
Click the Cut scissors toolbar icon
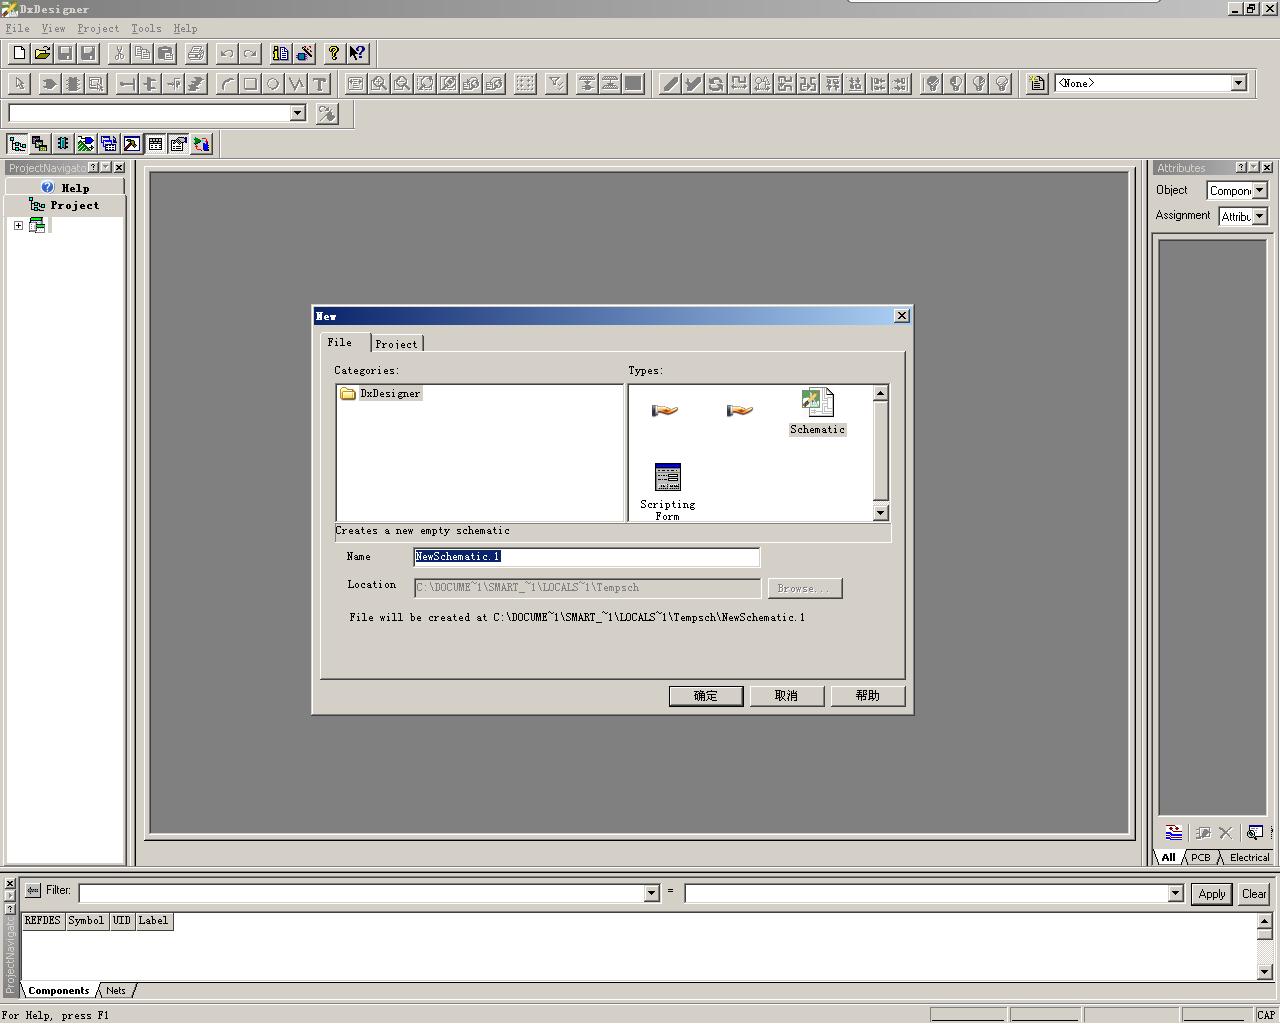[x=119, y=53]
